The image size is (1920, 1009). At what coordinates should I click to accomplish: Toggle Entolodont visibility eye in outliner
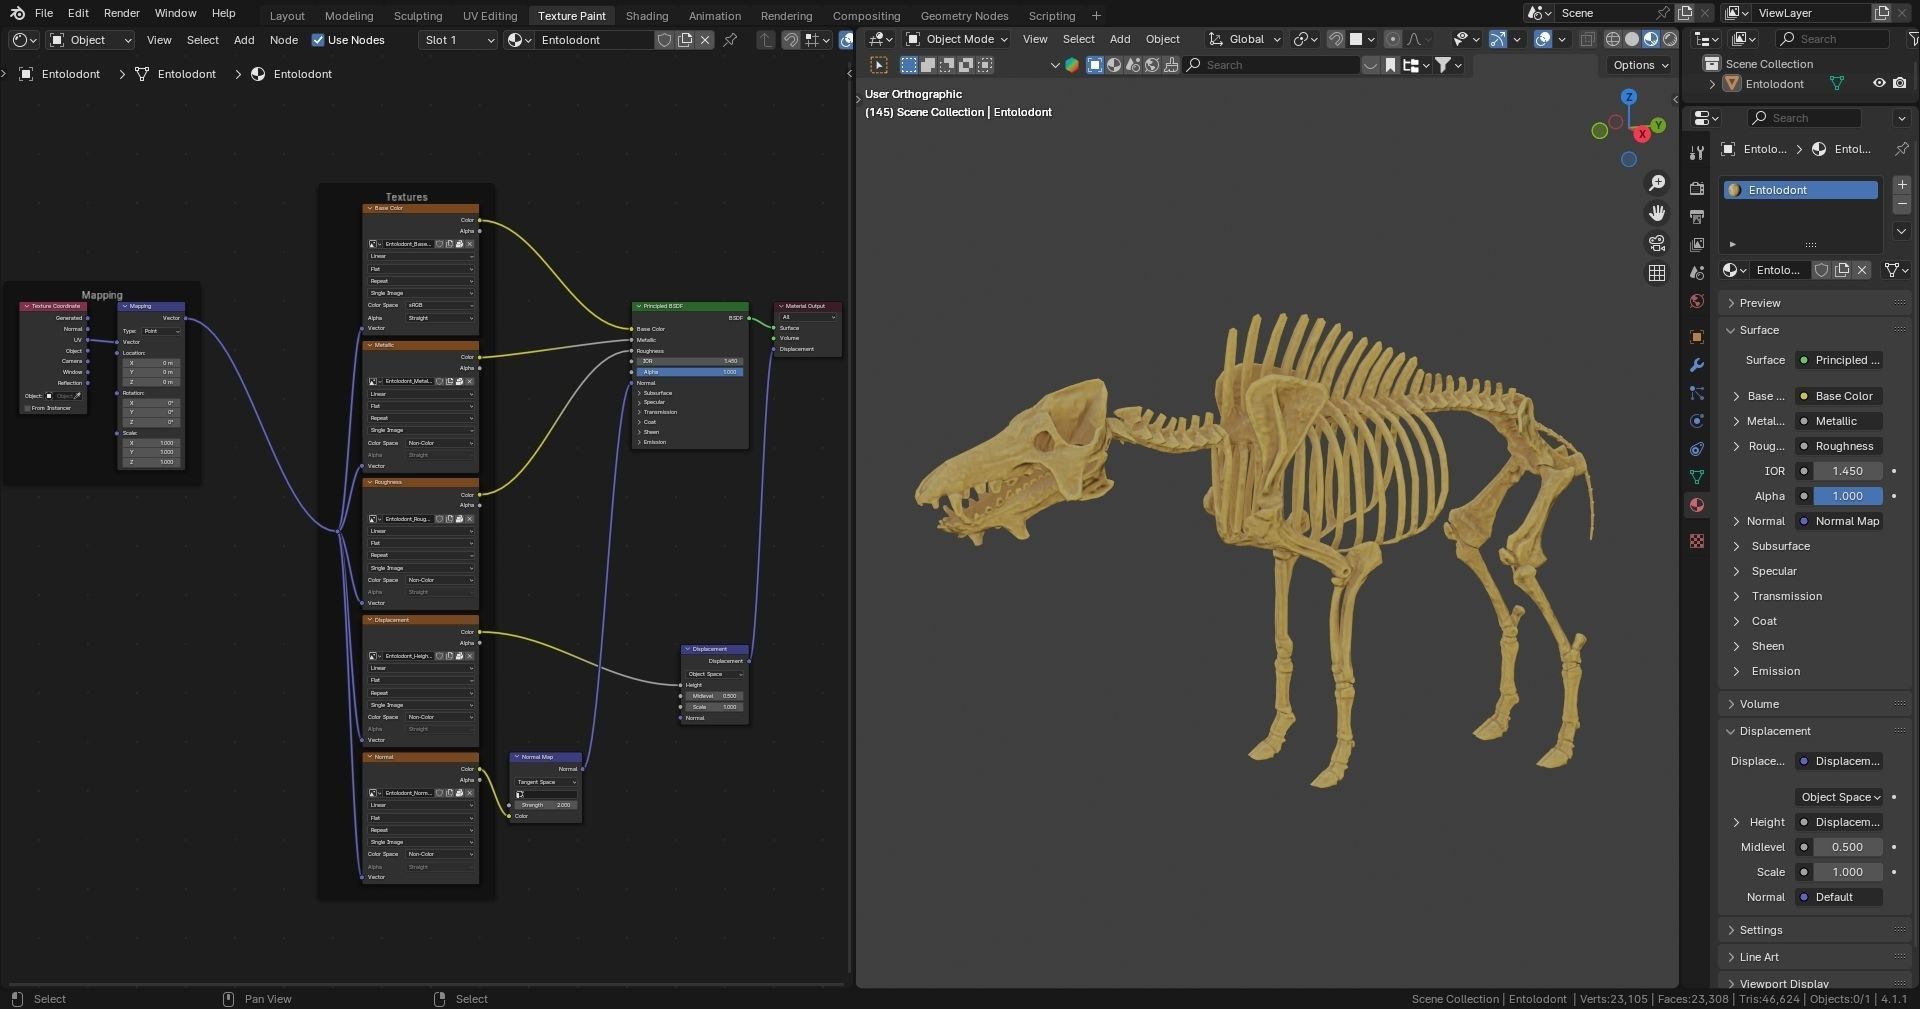tap(1879, 84)
